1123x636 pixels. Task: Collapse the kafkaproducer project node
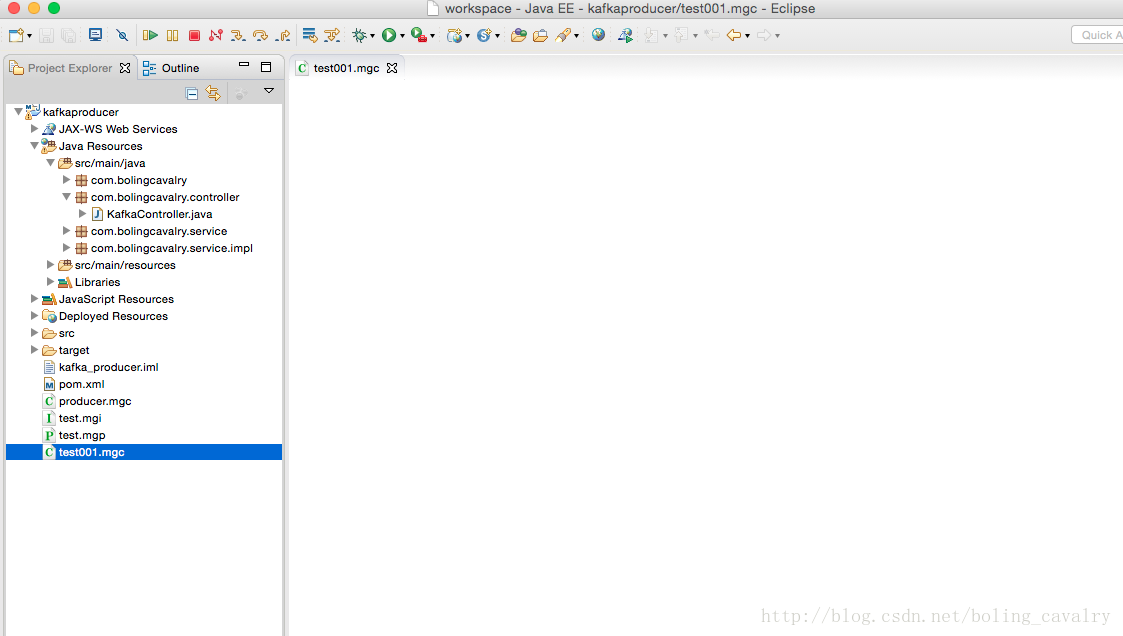19,112
